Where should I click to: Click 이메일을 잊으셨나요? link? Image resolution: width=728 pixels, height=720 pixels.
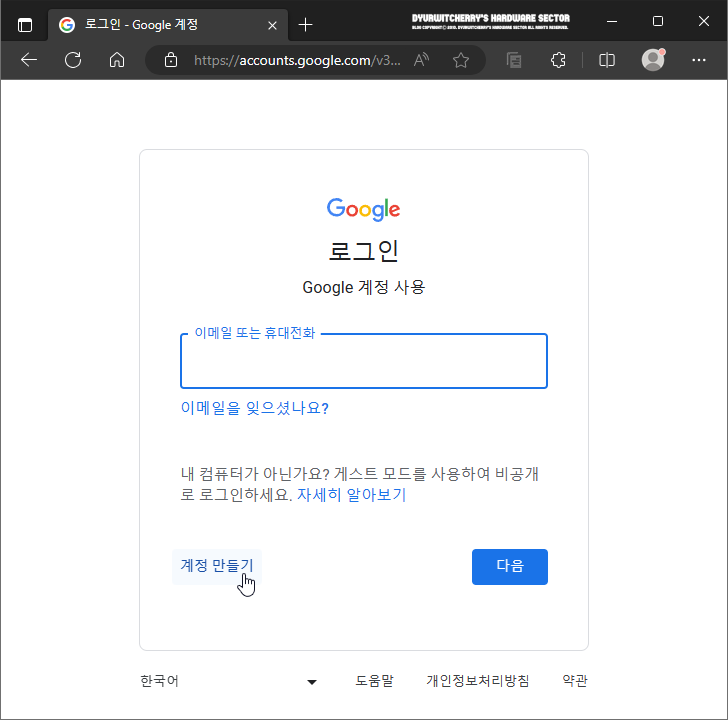pyautogui.click(x=254, y=408)
